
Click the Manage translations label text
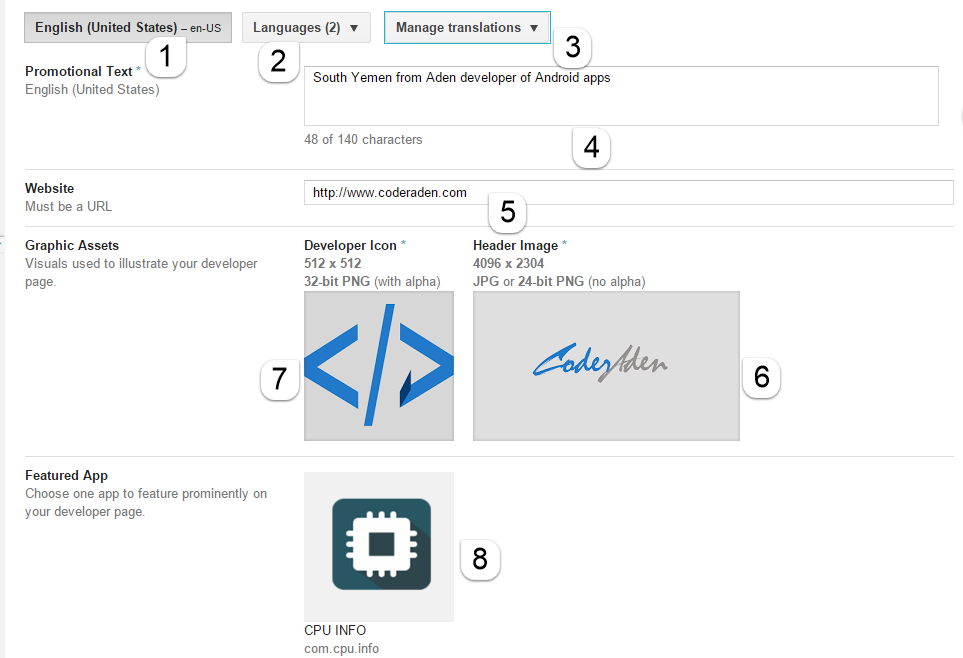(458, 28)
